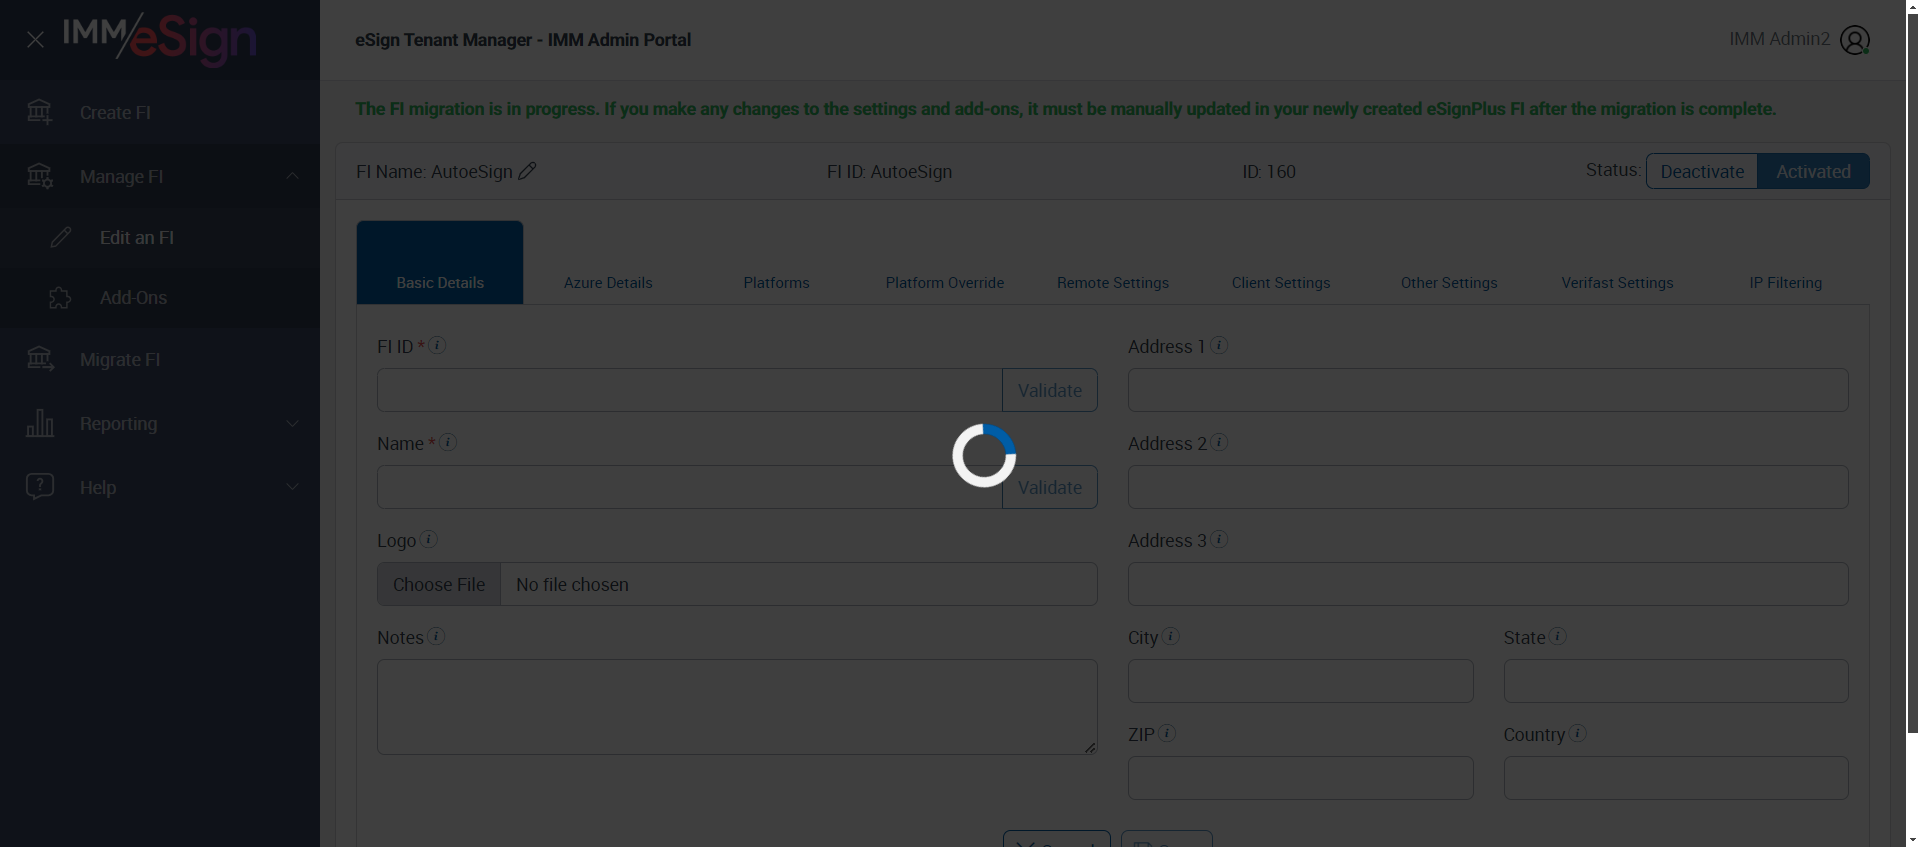Click the IMM Admin2 username
This screenshot has height=847, width=1920.
tap(1779, 39)
